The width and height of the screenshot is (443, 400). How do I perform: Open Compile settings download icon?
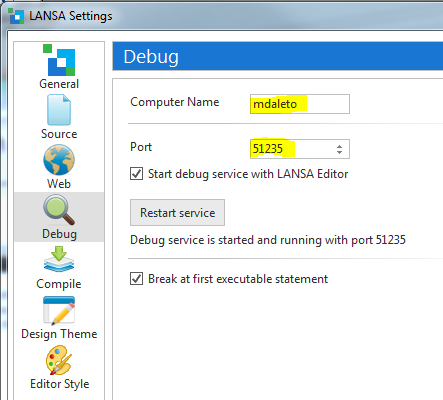click(x=59, y=259)
